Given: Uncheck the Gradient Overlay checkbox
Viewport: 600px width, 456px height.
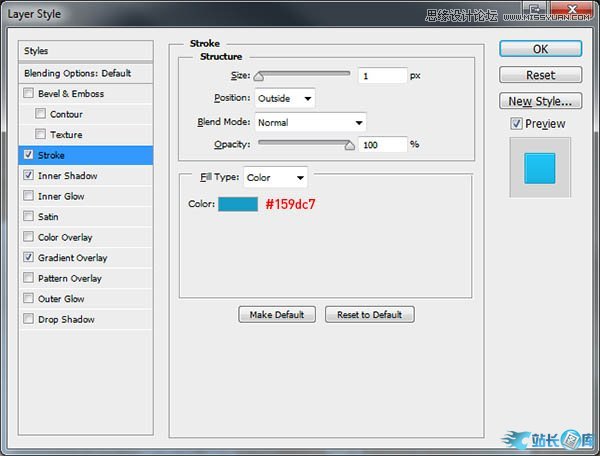Looking at the screenshot, I should click(28, 258).
